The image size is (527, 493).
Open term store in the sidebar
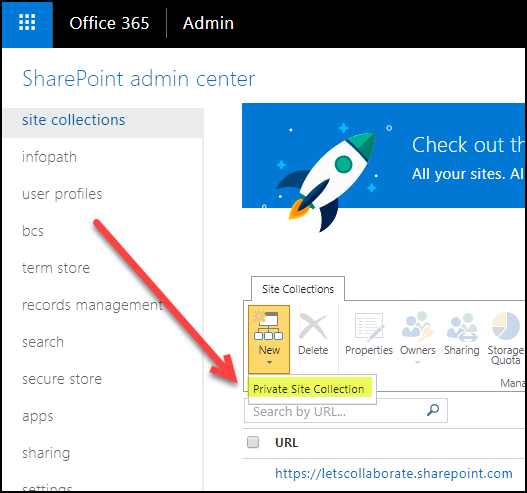coord(56,268)
